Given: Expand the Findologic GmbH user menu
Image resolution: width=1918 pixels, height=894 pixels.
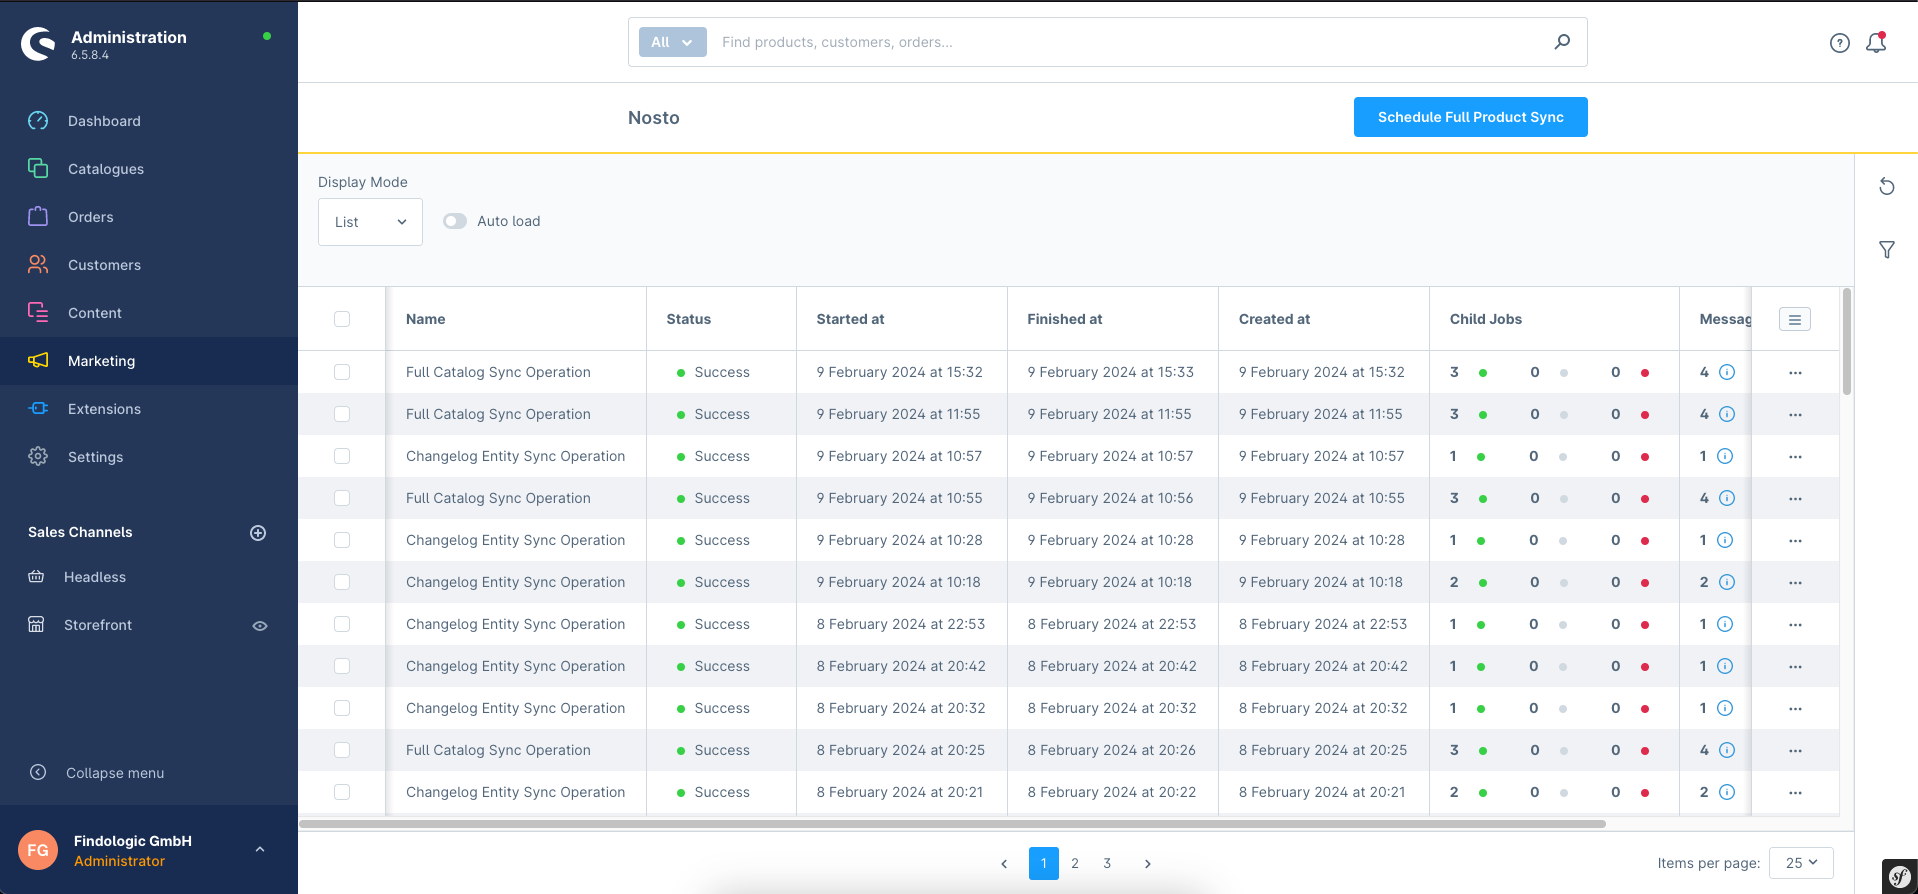Looking at the screenshot, I should point(260,850).
